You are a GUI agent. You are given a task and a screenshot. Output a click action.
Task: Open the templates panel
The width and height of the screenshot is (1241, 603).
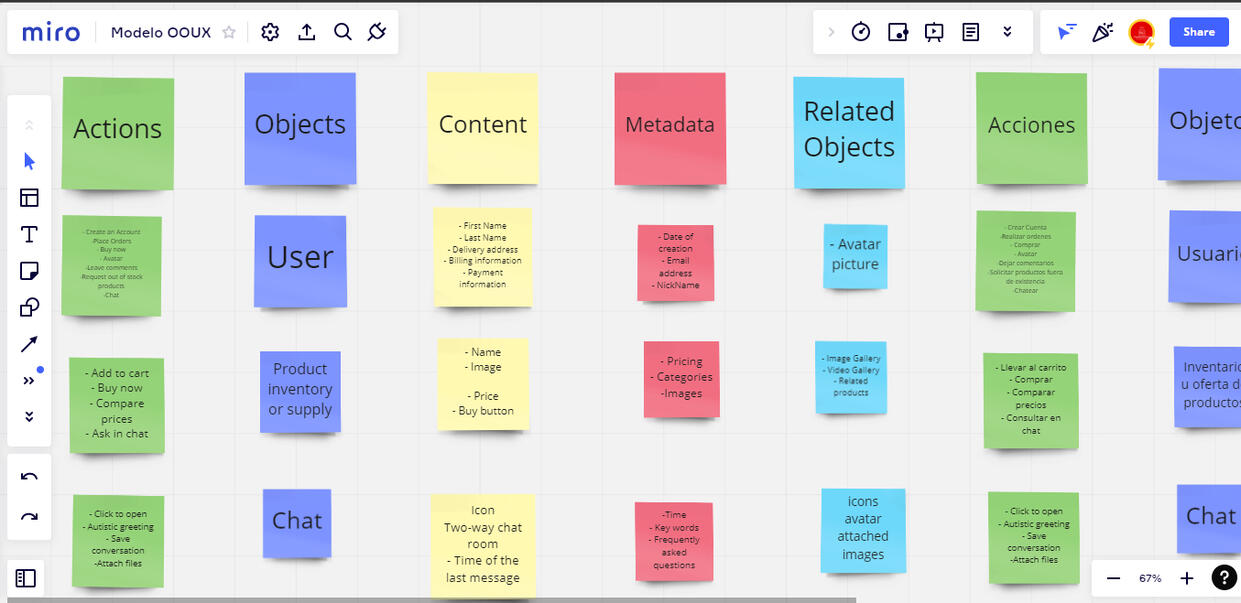pyautogui.click(x=29, y=197)
